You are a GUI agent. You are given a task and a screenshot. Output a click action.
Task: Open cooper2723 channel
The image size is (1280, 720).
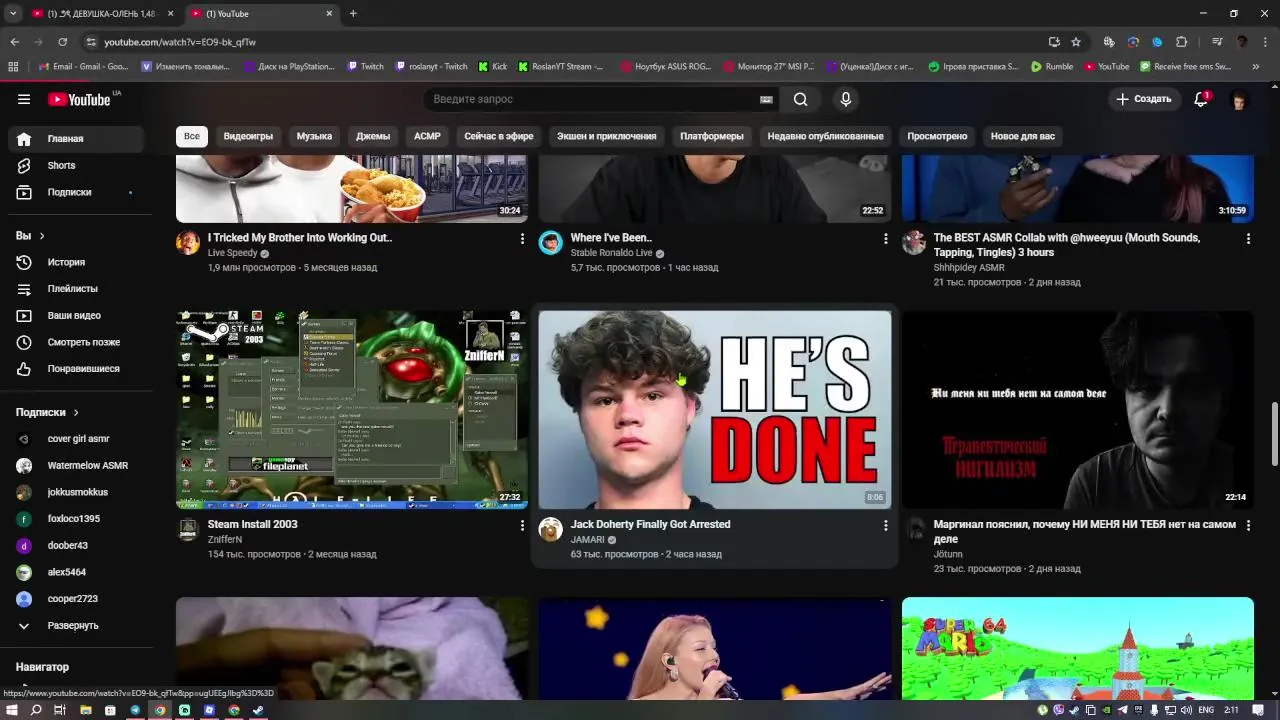[x=78, y=599]
